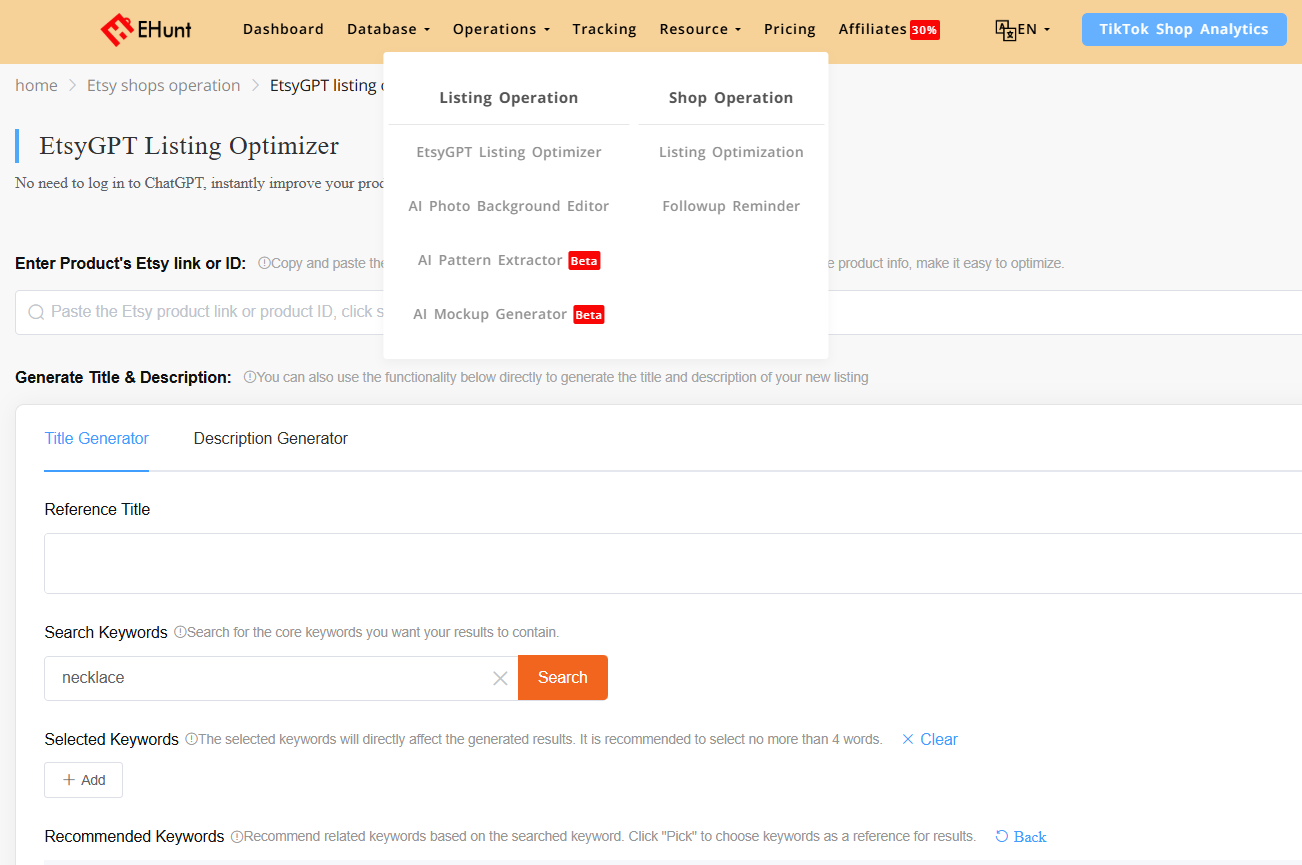Select AI Pattern Extractor entry
Image resolution: width=1302 pixels, height=865 pixels.
point(490,260)
